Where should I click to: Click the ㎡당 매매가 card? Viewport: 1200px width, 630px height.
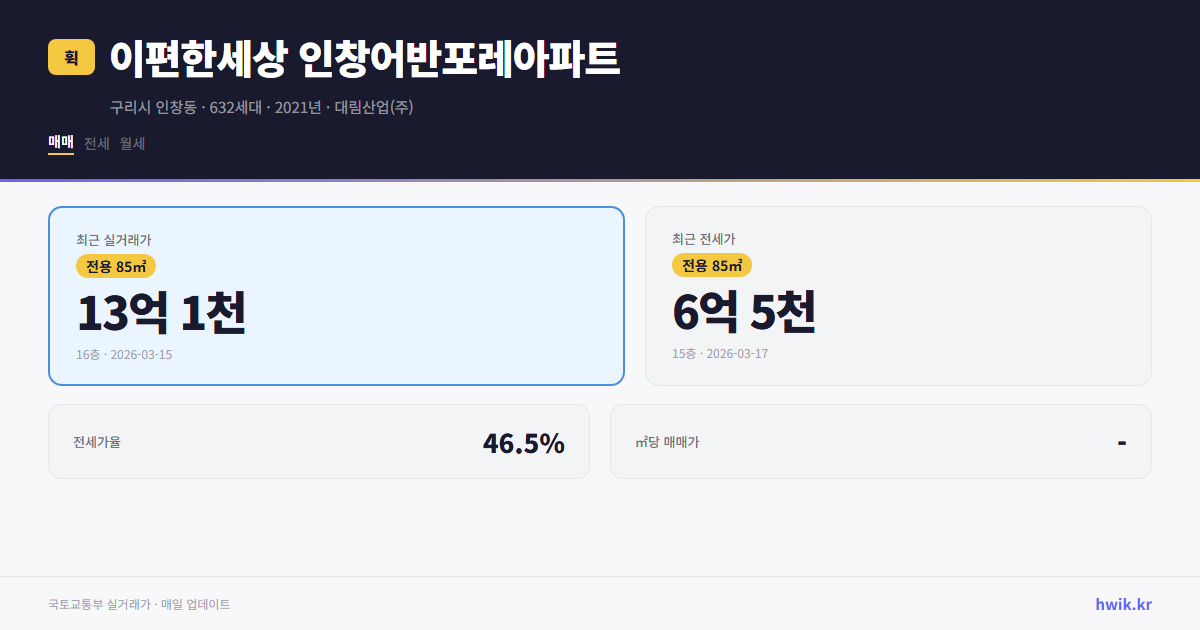point(880,441)
